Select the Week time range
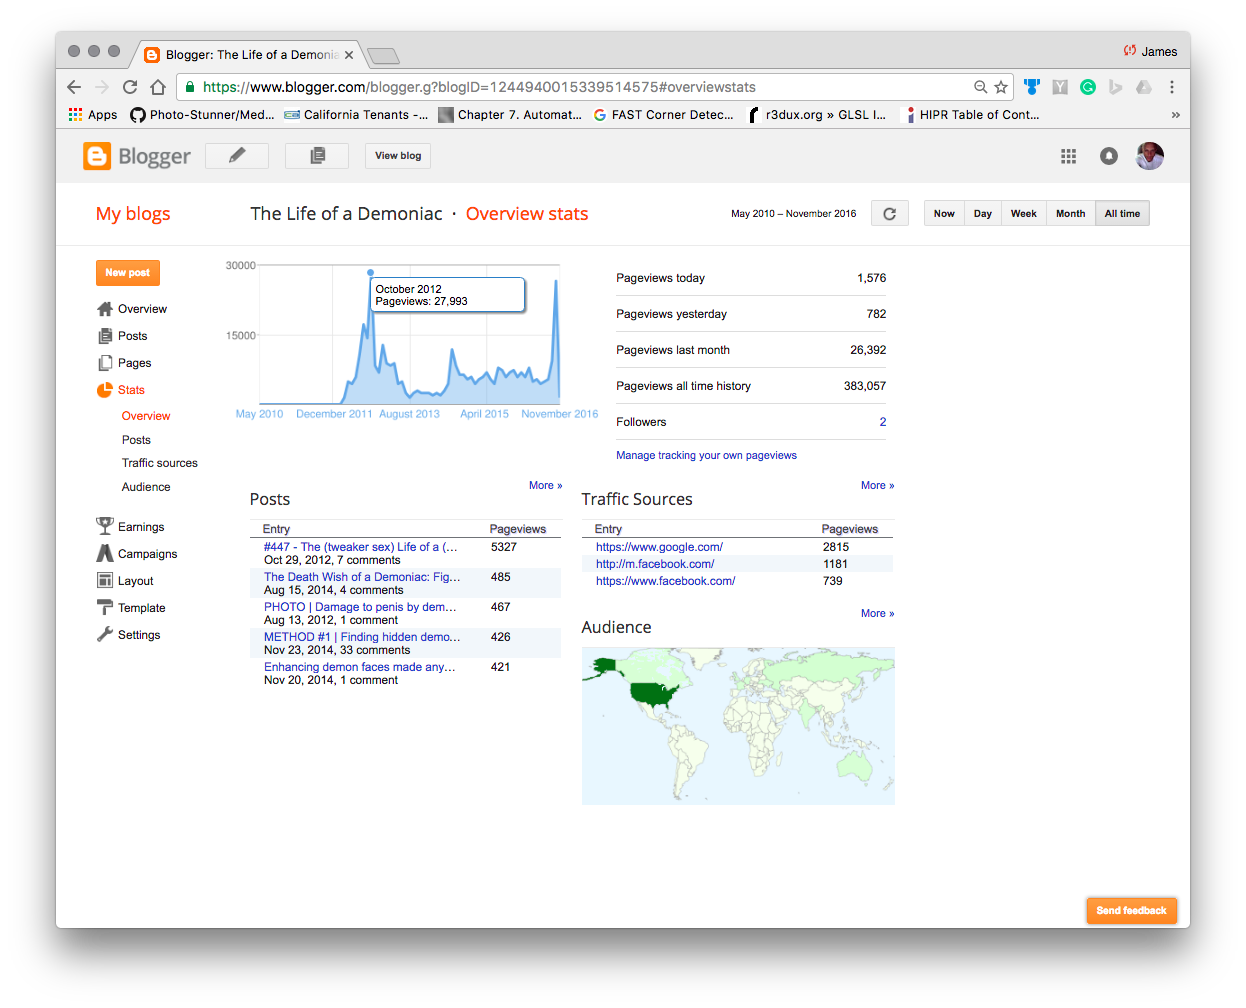This screenshot has width=1246, height=1008. click(x=1024, y=213)
